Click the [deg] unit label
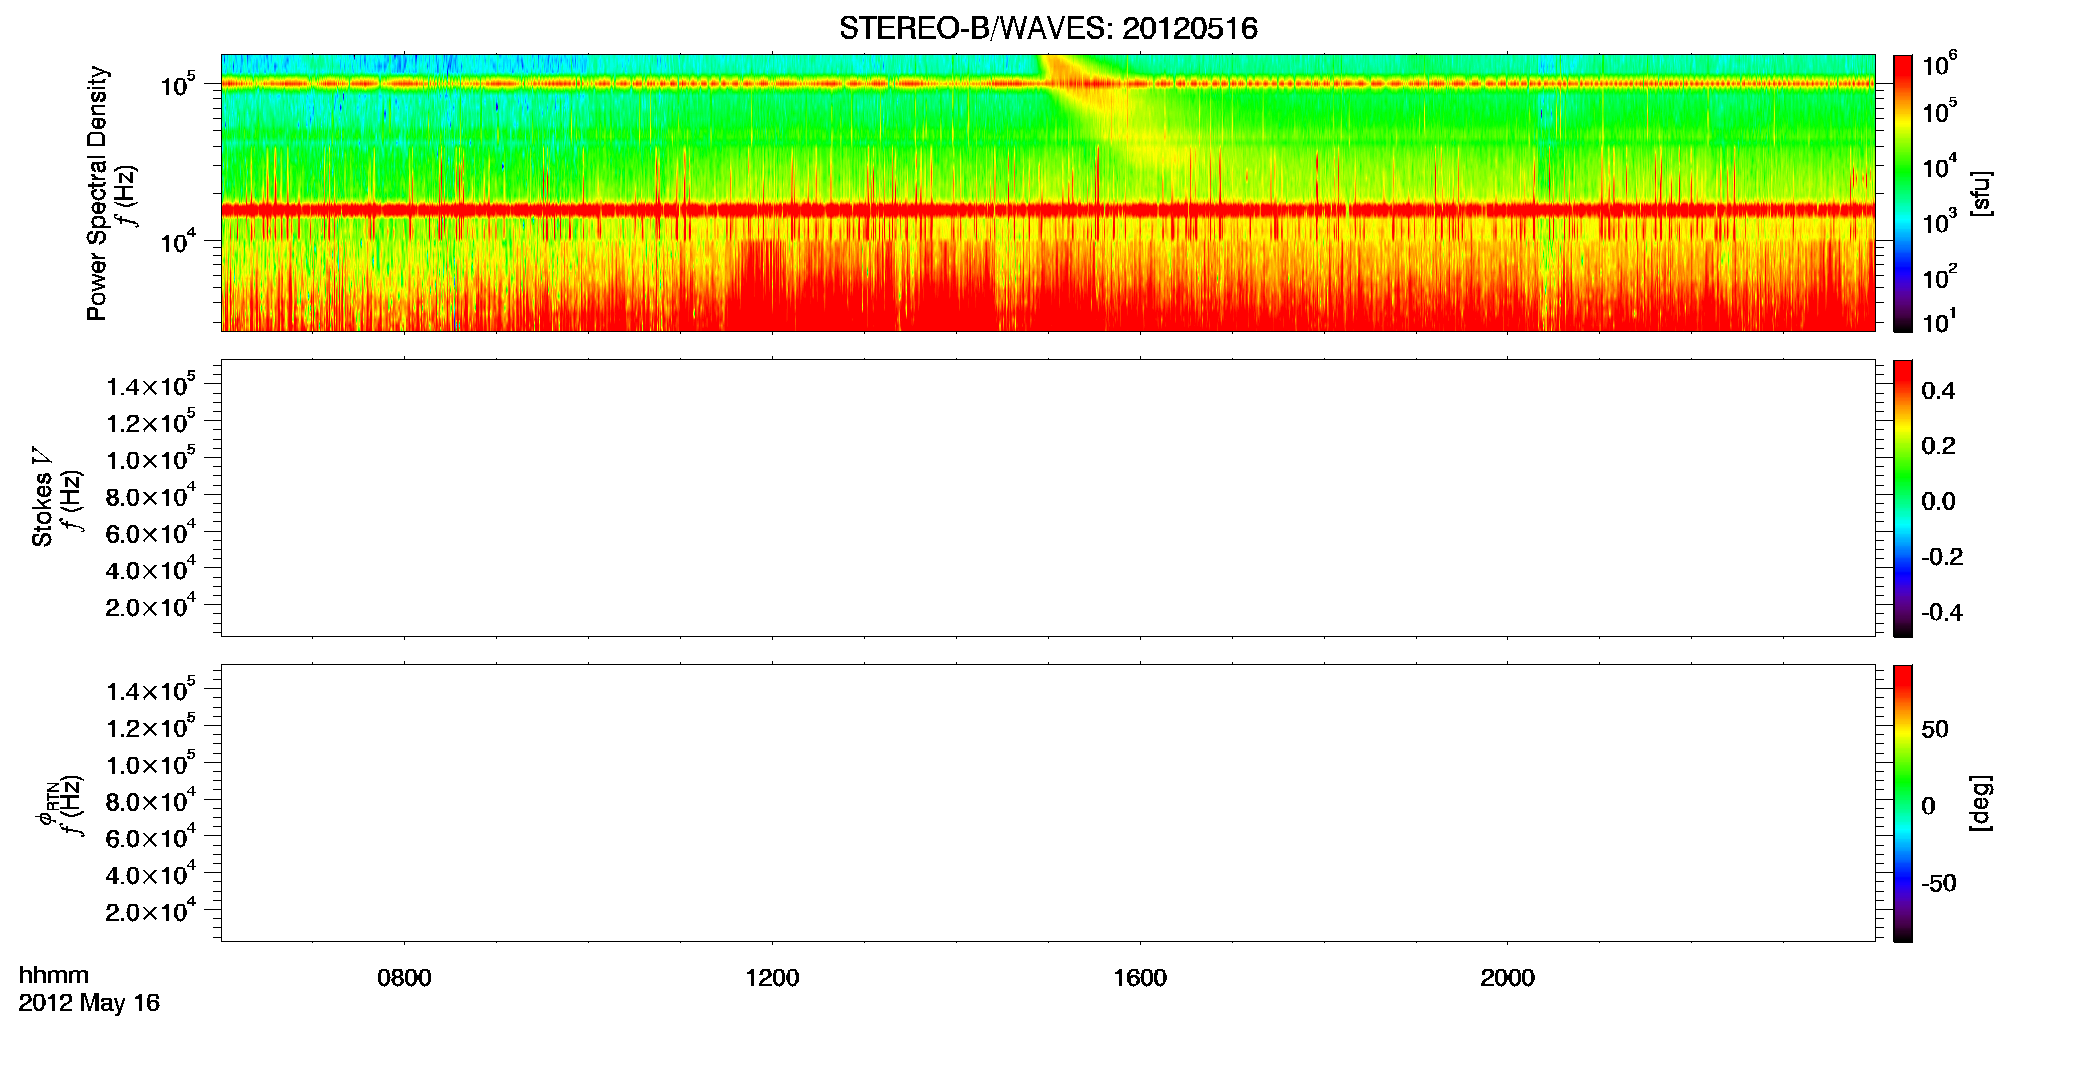 click(1980, 803)
